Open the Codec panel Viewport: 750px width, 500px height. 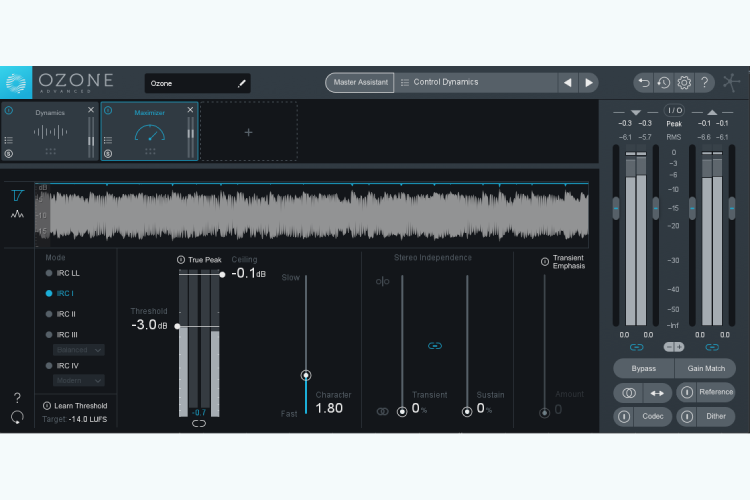pos(653,417)
